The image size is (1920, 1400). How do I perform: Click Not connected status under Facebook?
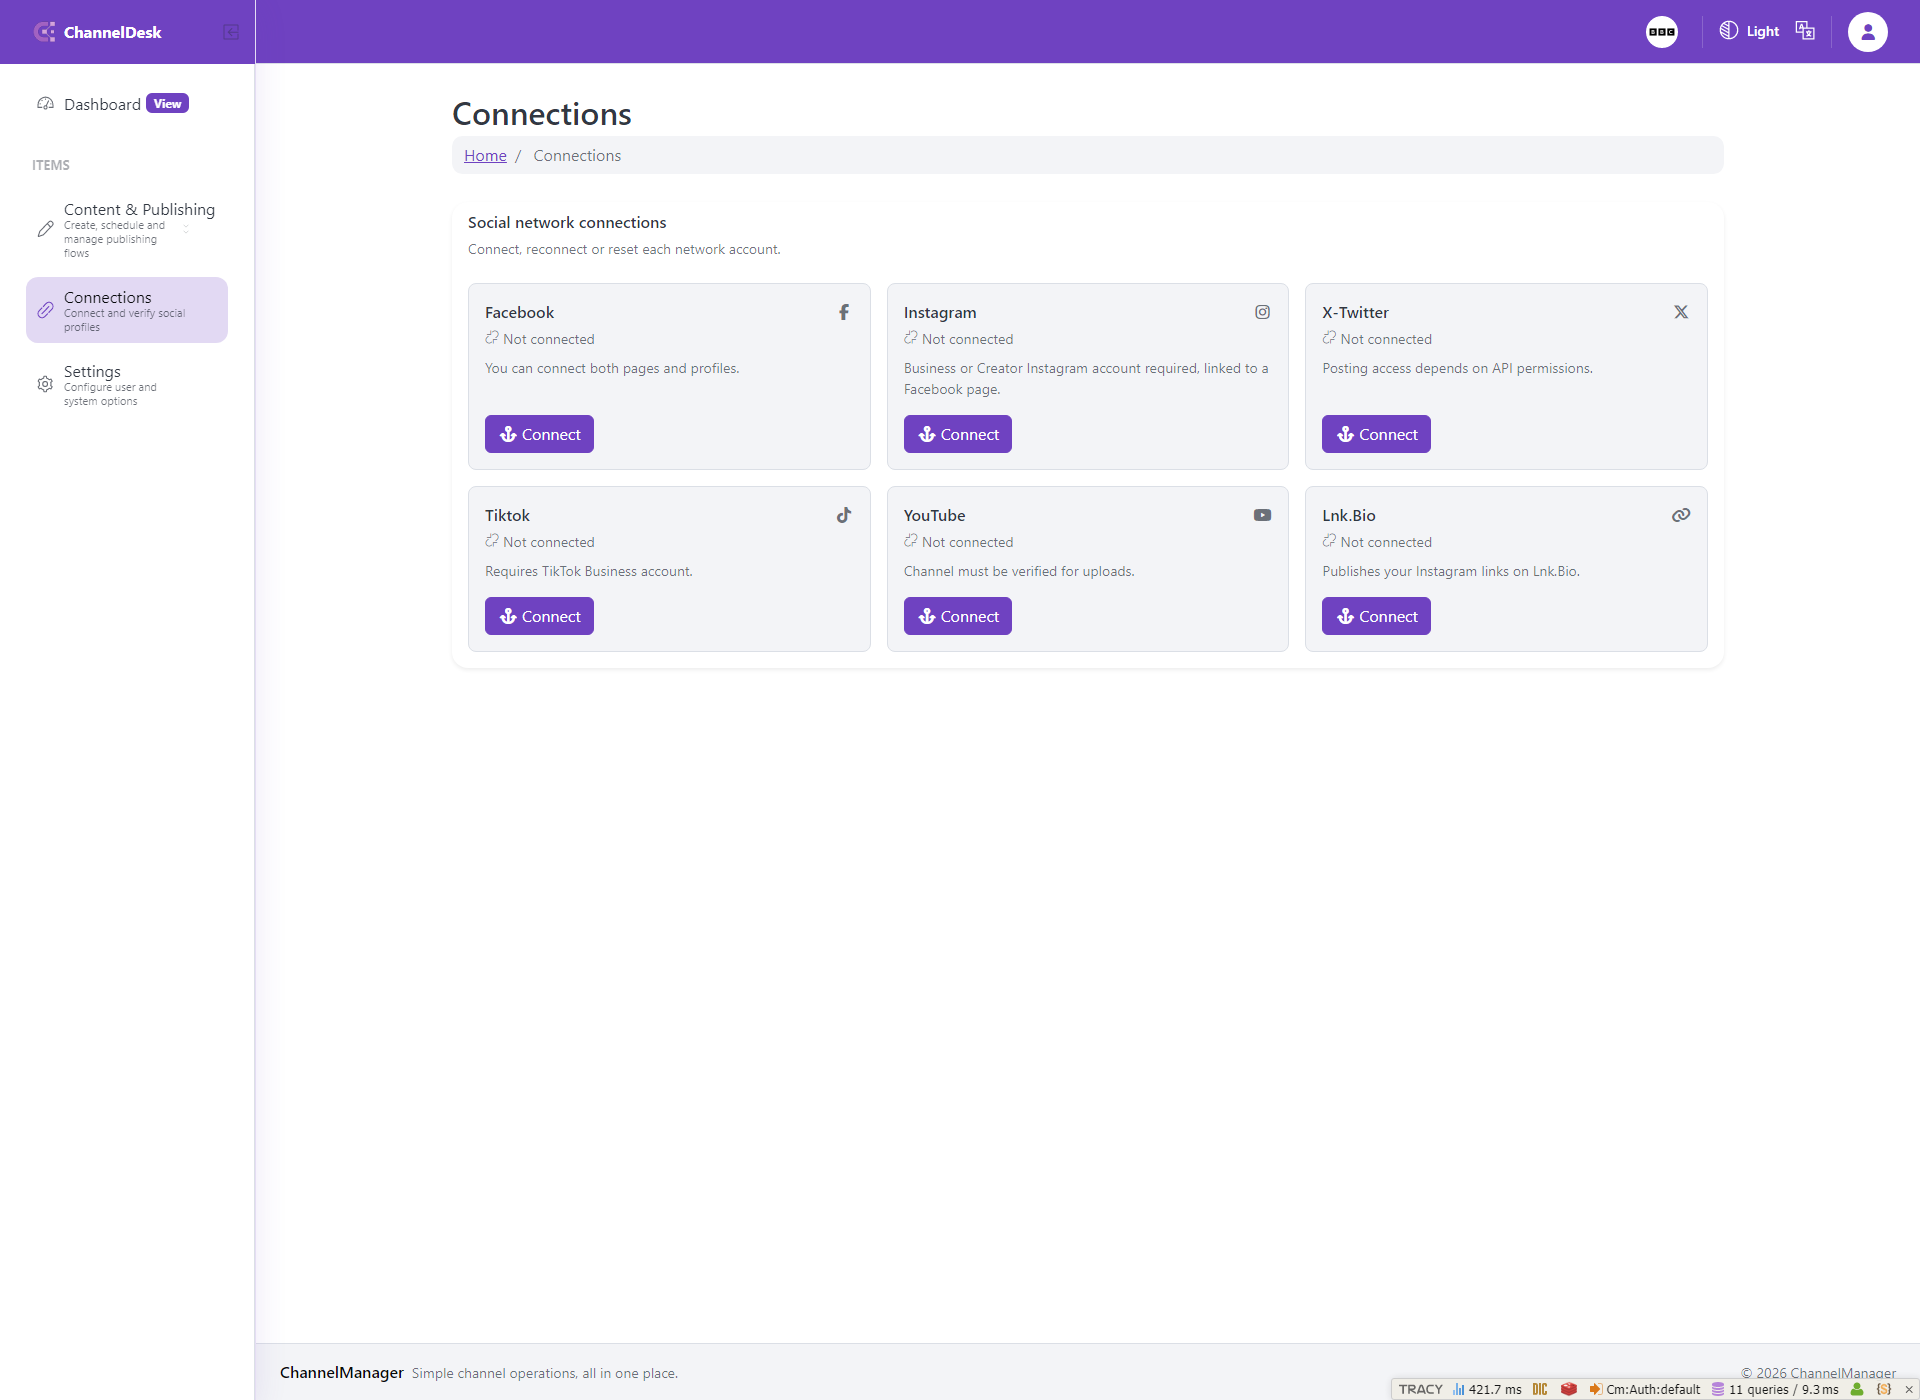540,339
